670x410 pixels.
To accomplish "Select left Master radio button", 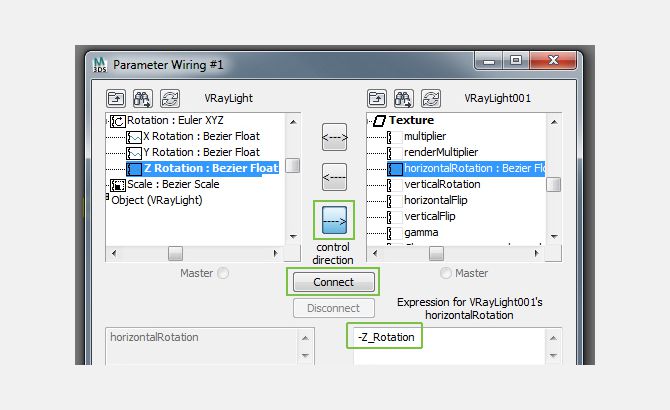I will click(223, 273).
